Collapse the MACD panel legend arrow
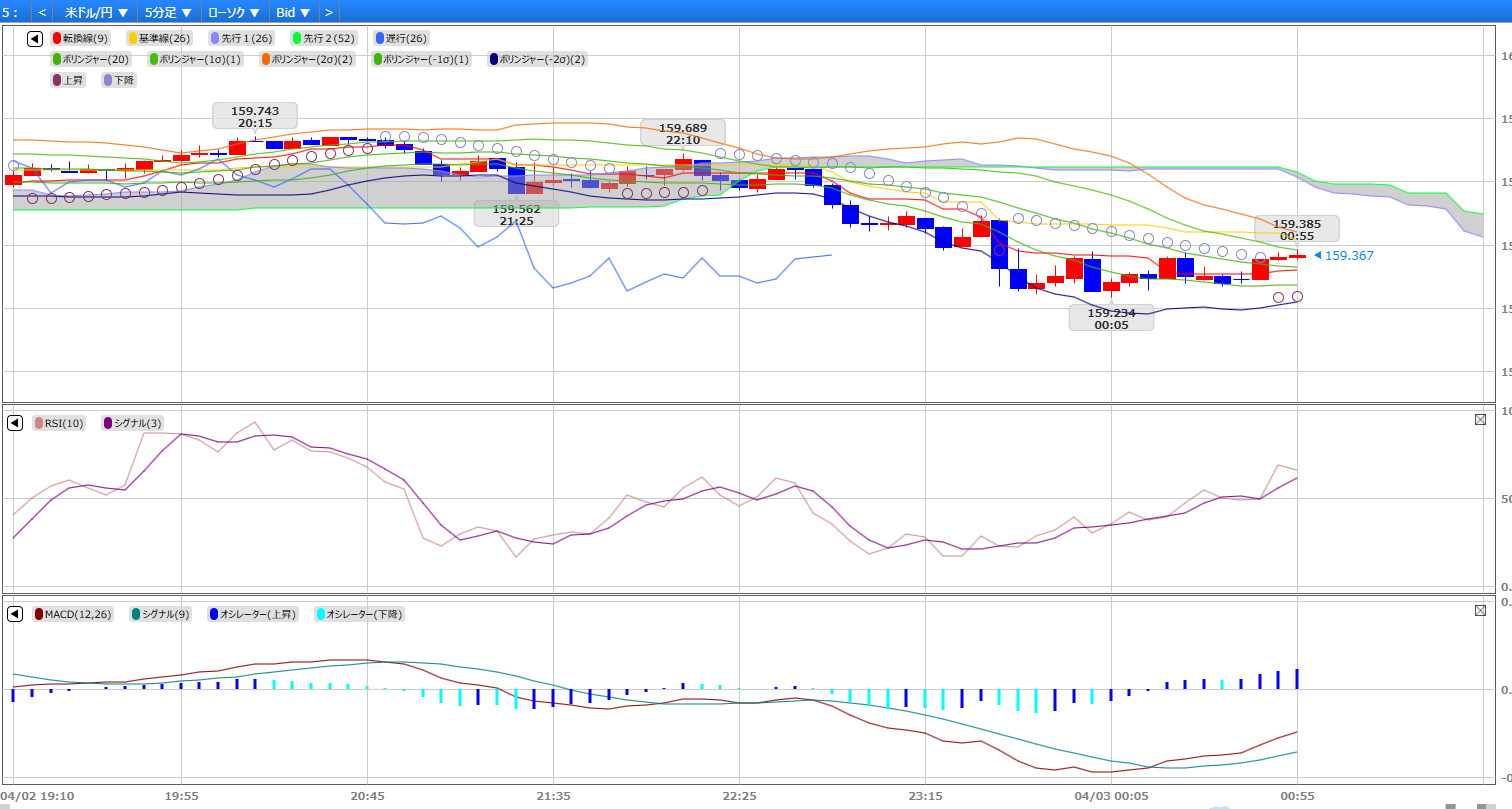This screenshot has height=809, width=1512. point(15,614)
